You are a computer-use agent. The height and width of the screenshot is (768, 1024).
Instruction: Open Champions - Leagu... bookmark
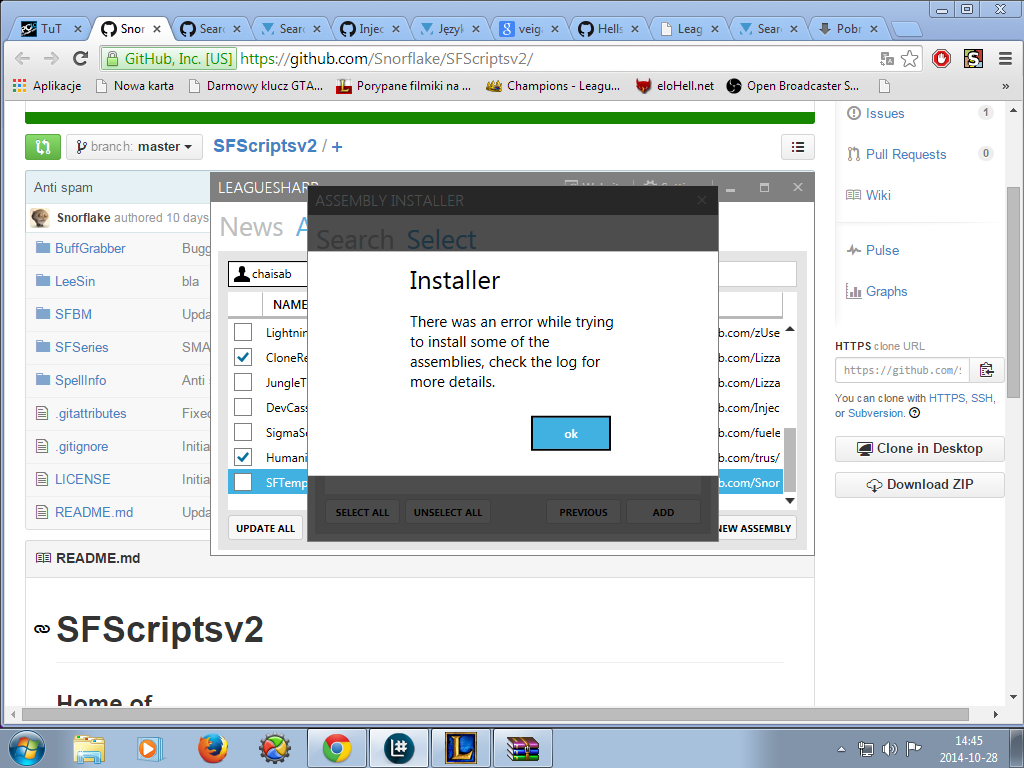553,86
